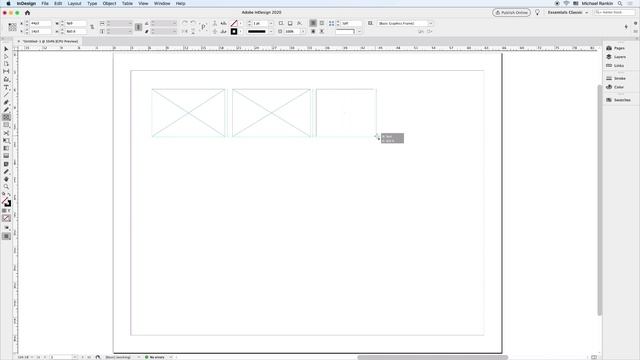The width and height of the screenshot is (640, 360).
Task: Open the Type menu
Action: coord(92,3)
